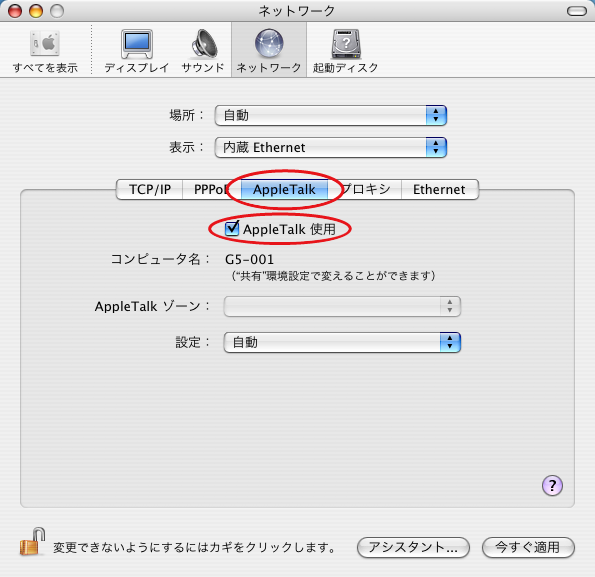Open help with the purple question mark

[x=552, y=486]
